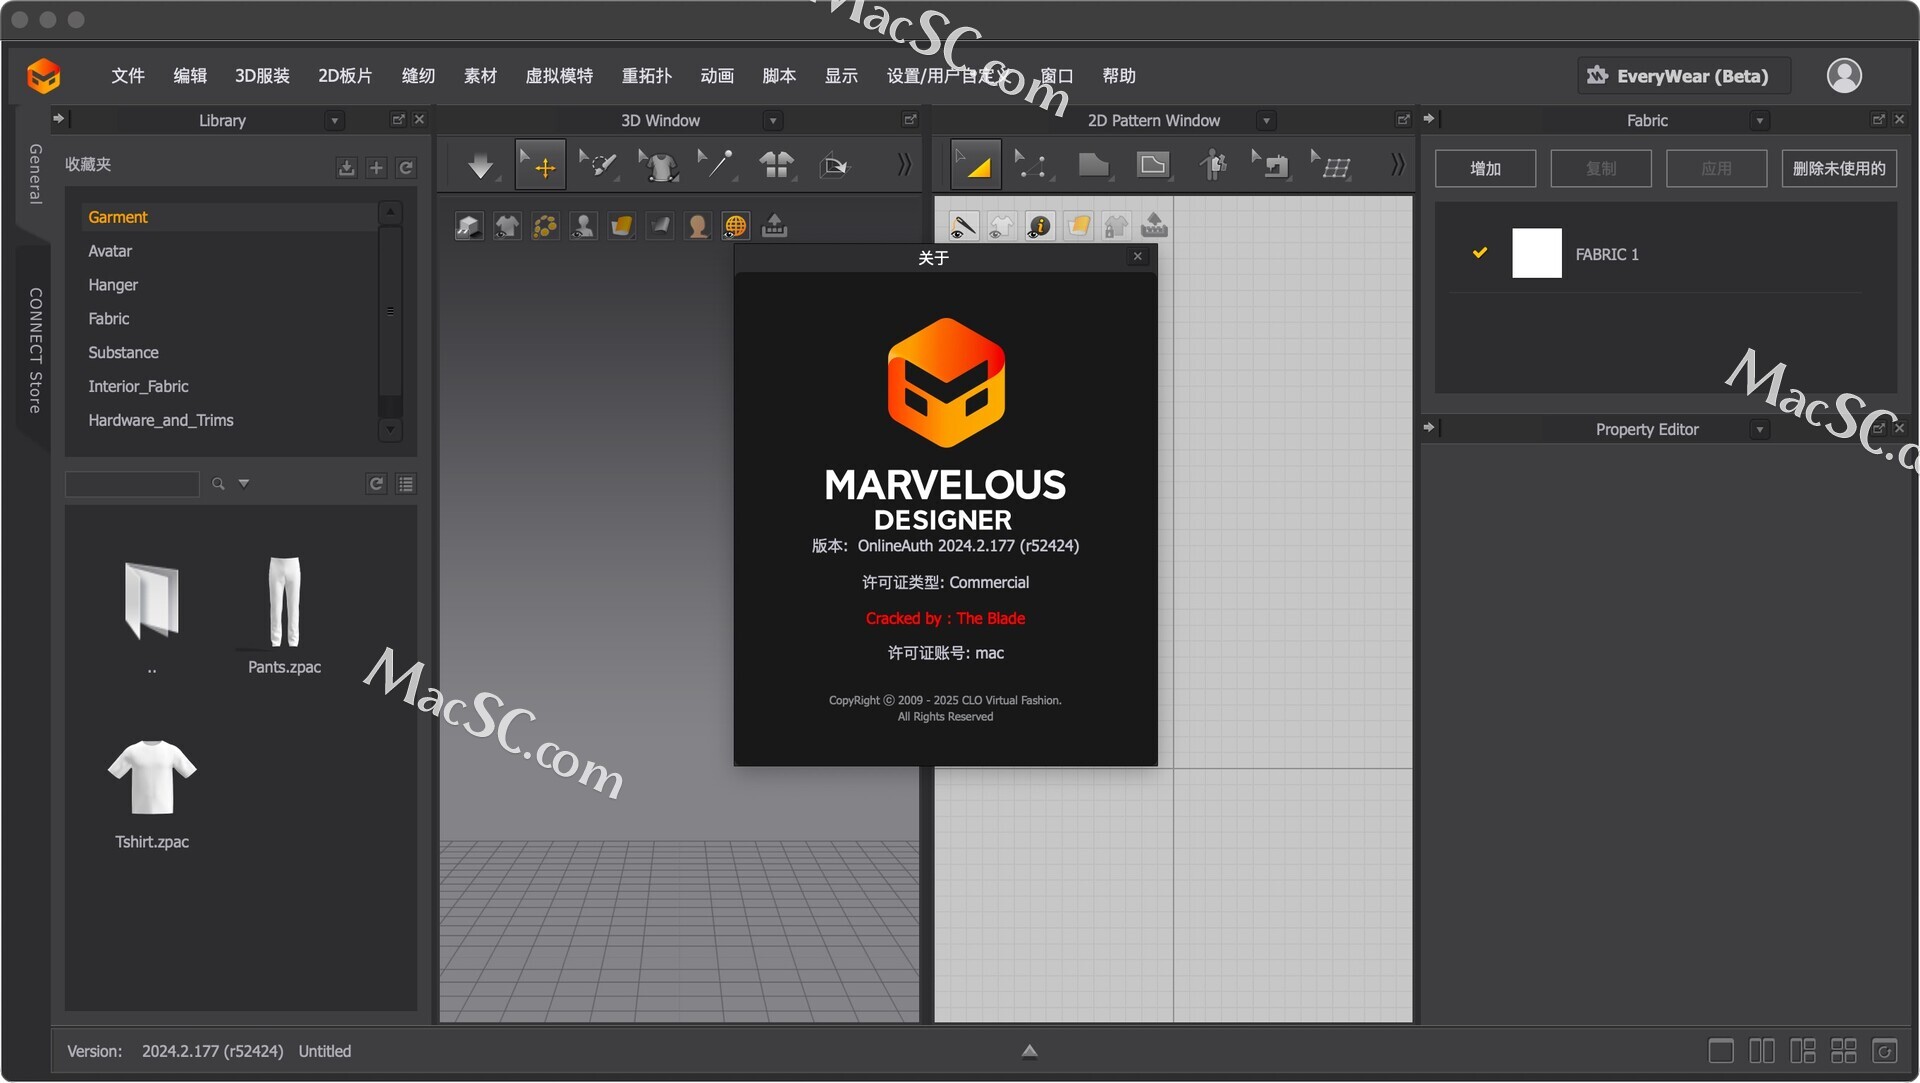Toggle the FABRIC 1 checkmark

coord(1480,253)
